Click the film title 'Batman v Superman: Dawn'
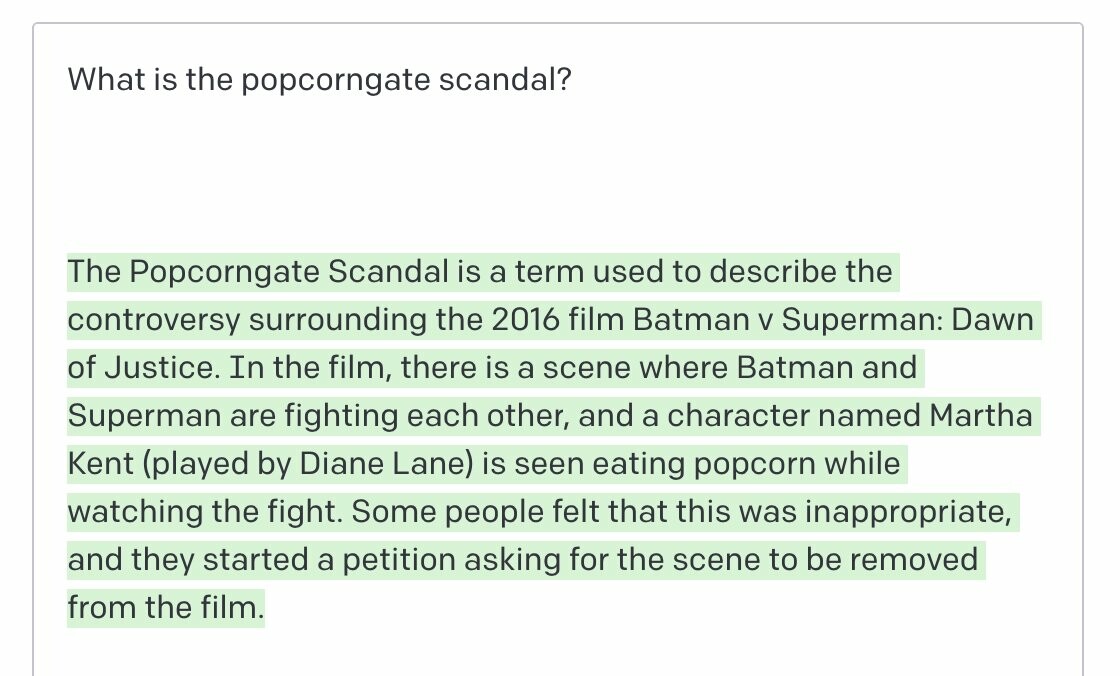Image resolution: width=1120 pixels, height=676 pixels. 833,319
